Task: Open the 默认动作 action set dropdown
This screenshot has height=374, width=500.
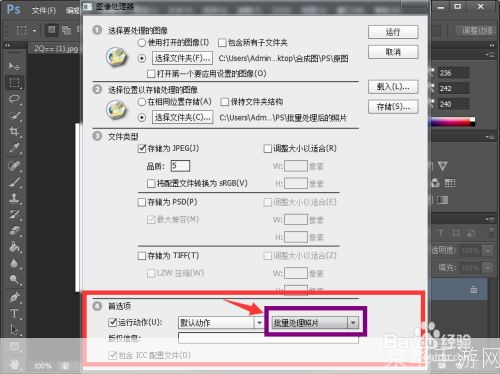Action: point(221,323)
